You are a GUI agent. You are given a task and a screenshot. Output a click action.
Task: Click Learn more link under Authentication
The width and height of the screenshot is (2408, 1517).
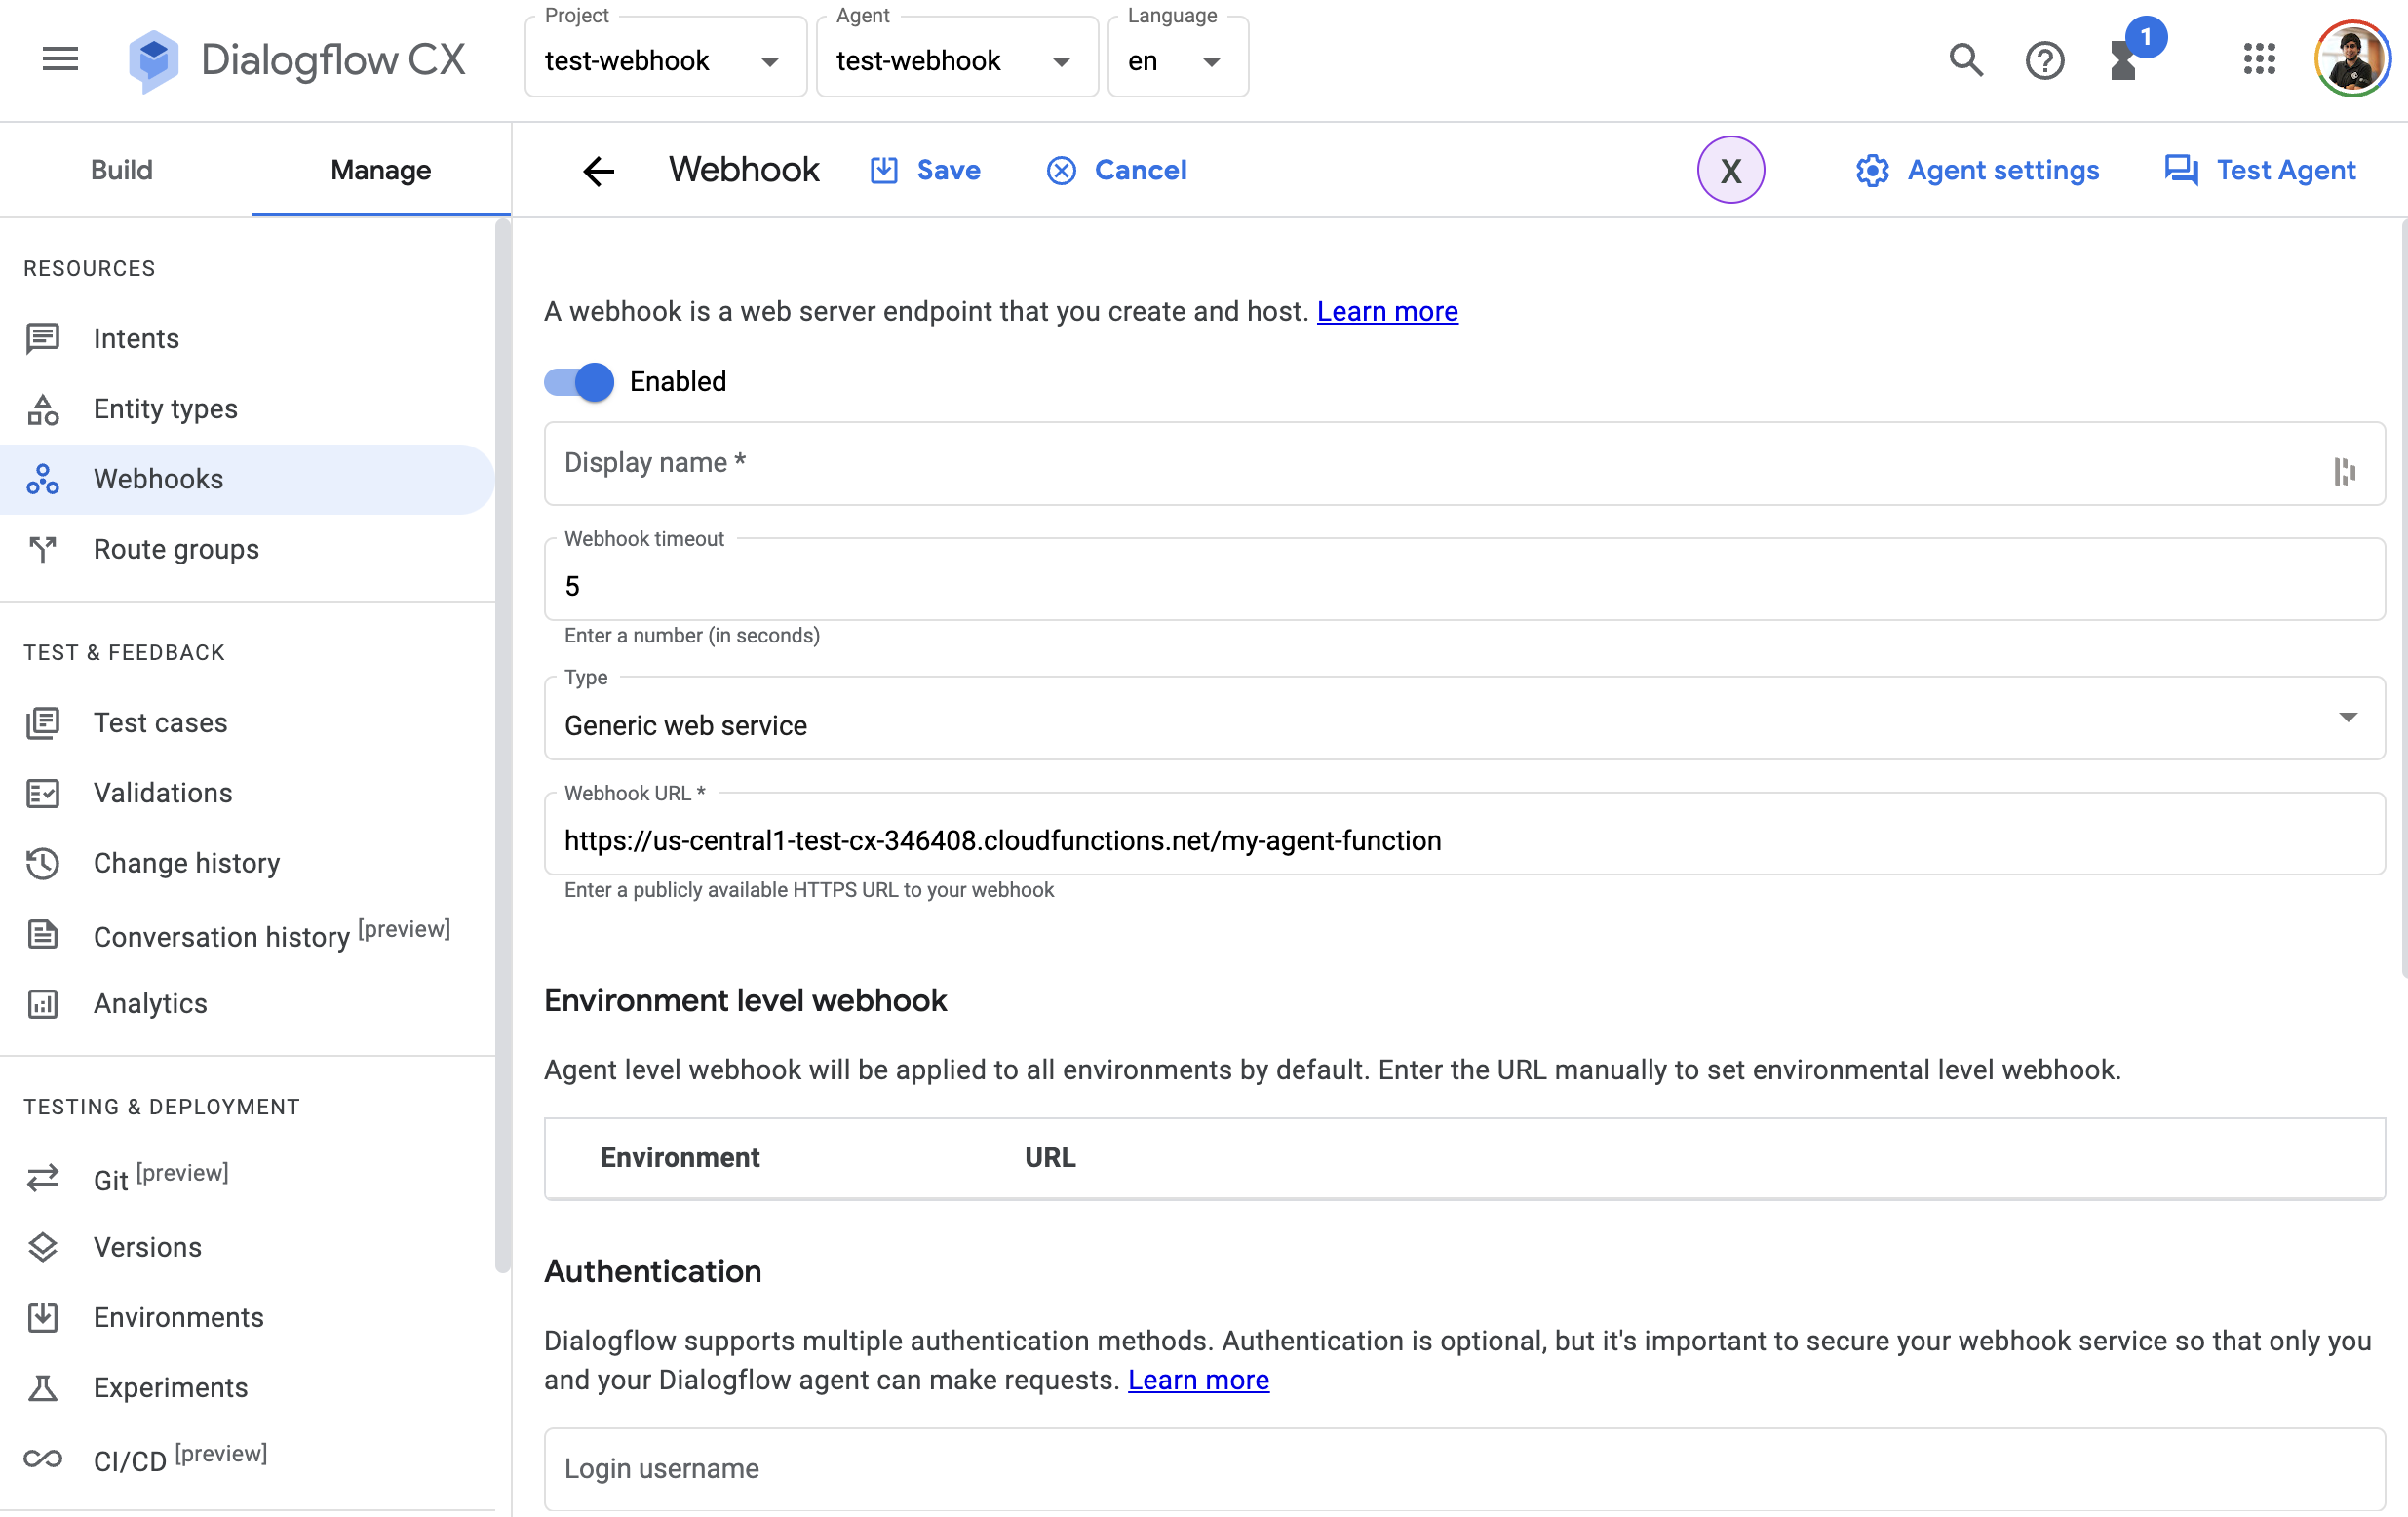point(1198,1380)
